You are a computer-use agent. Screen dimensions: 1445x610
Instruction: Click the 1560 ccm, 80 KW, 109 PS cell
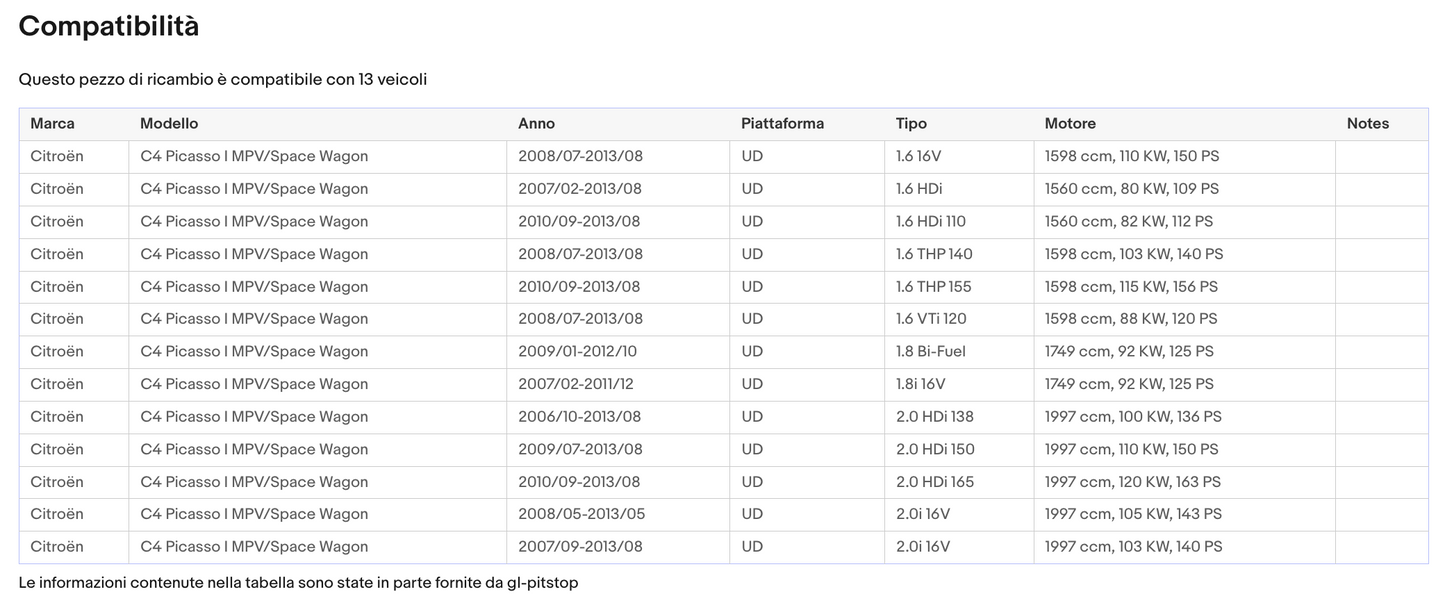1131,189
